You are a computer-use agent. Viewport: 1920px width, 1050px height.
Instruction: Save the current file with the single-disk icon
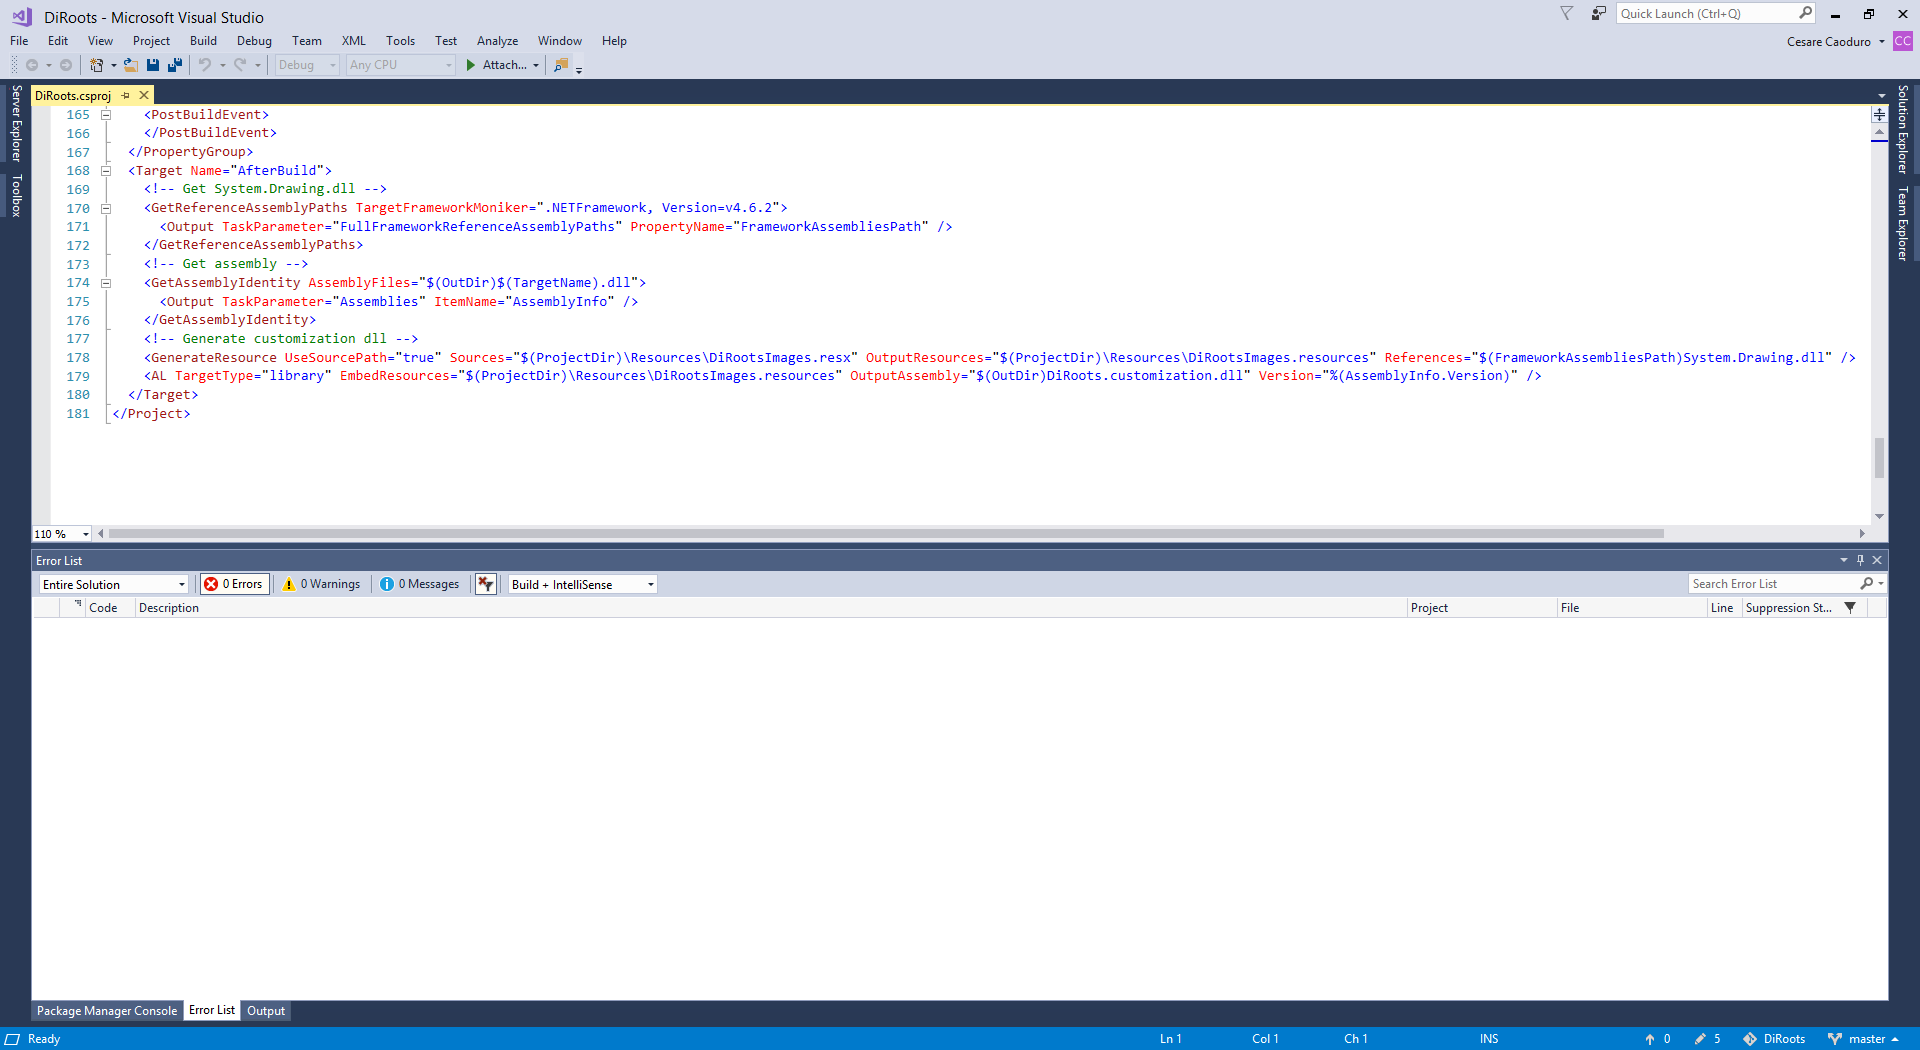(153, 65)
